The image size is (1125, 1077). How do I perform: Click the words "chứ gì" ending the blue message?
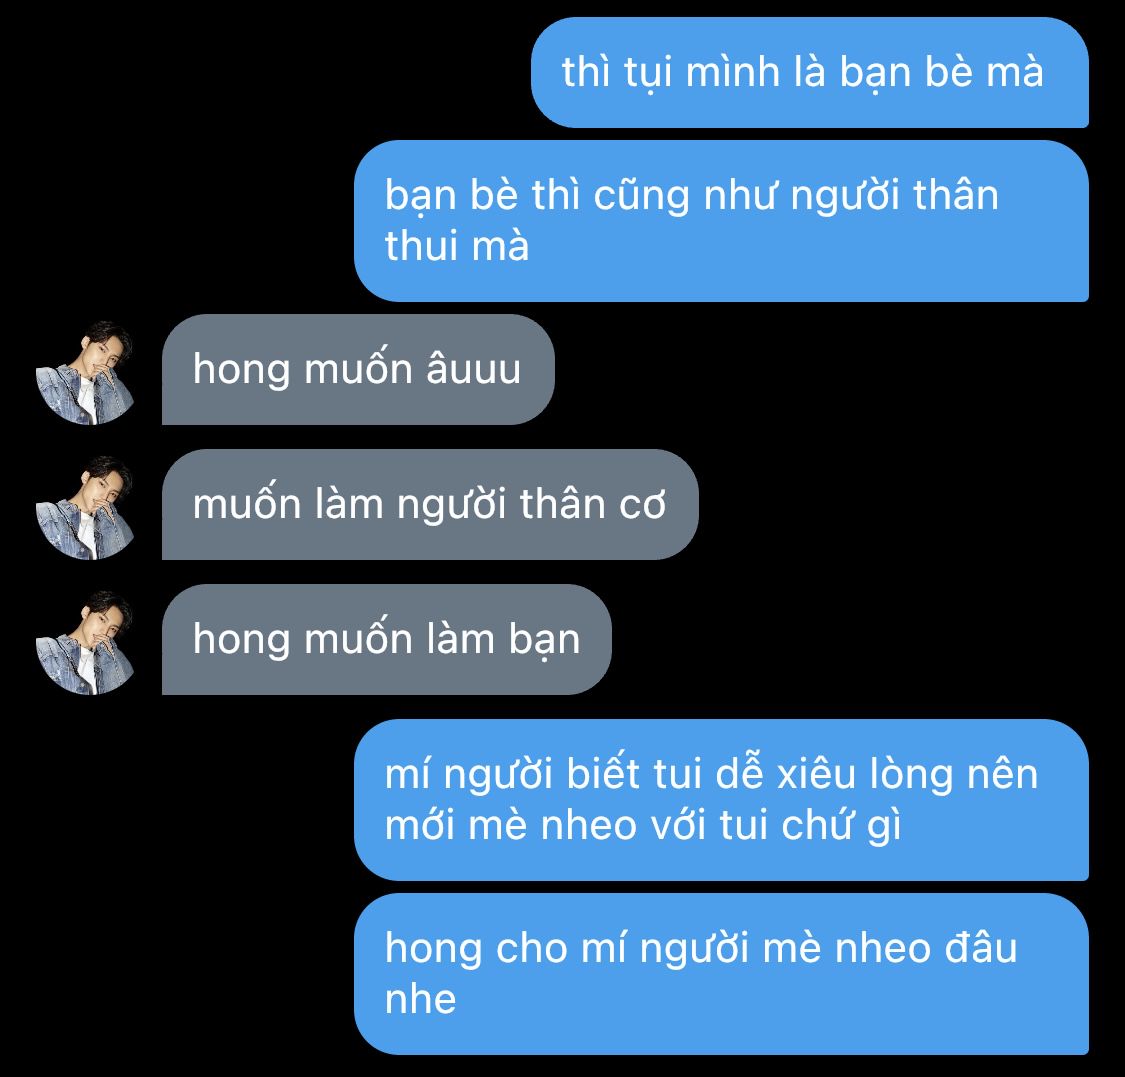(x=841, y=825)
